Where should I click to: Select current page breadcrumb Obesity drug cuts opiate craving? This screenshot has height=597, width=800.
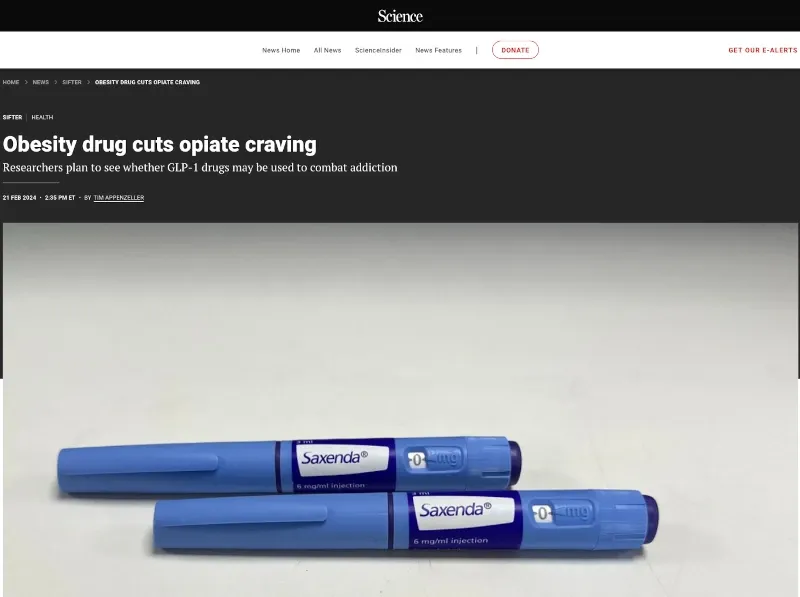pos(147,82)
